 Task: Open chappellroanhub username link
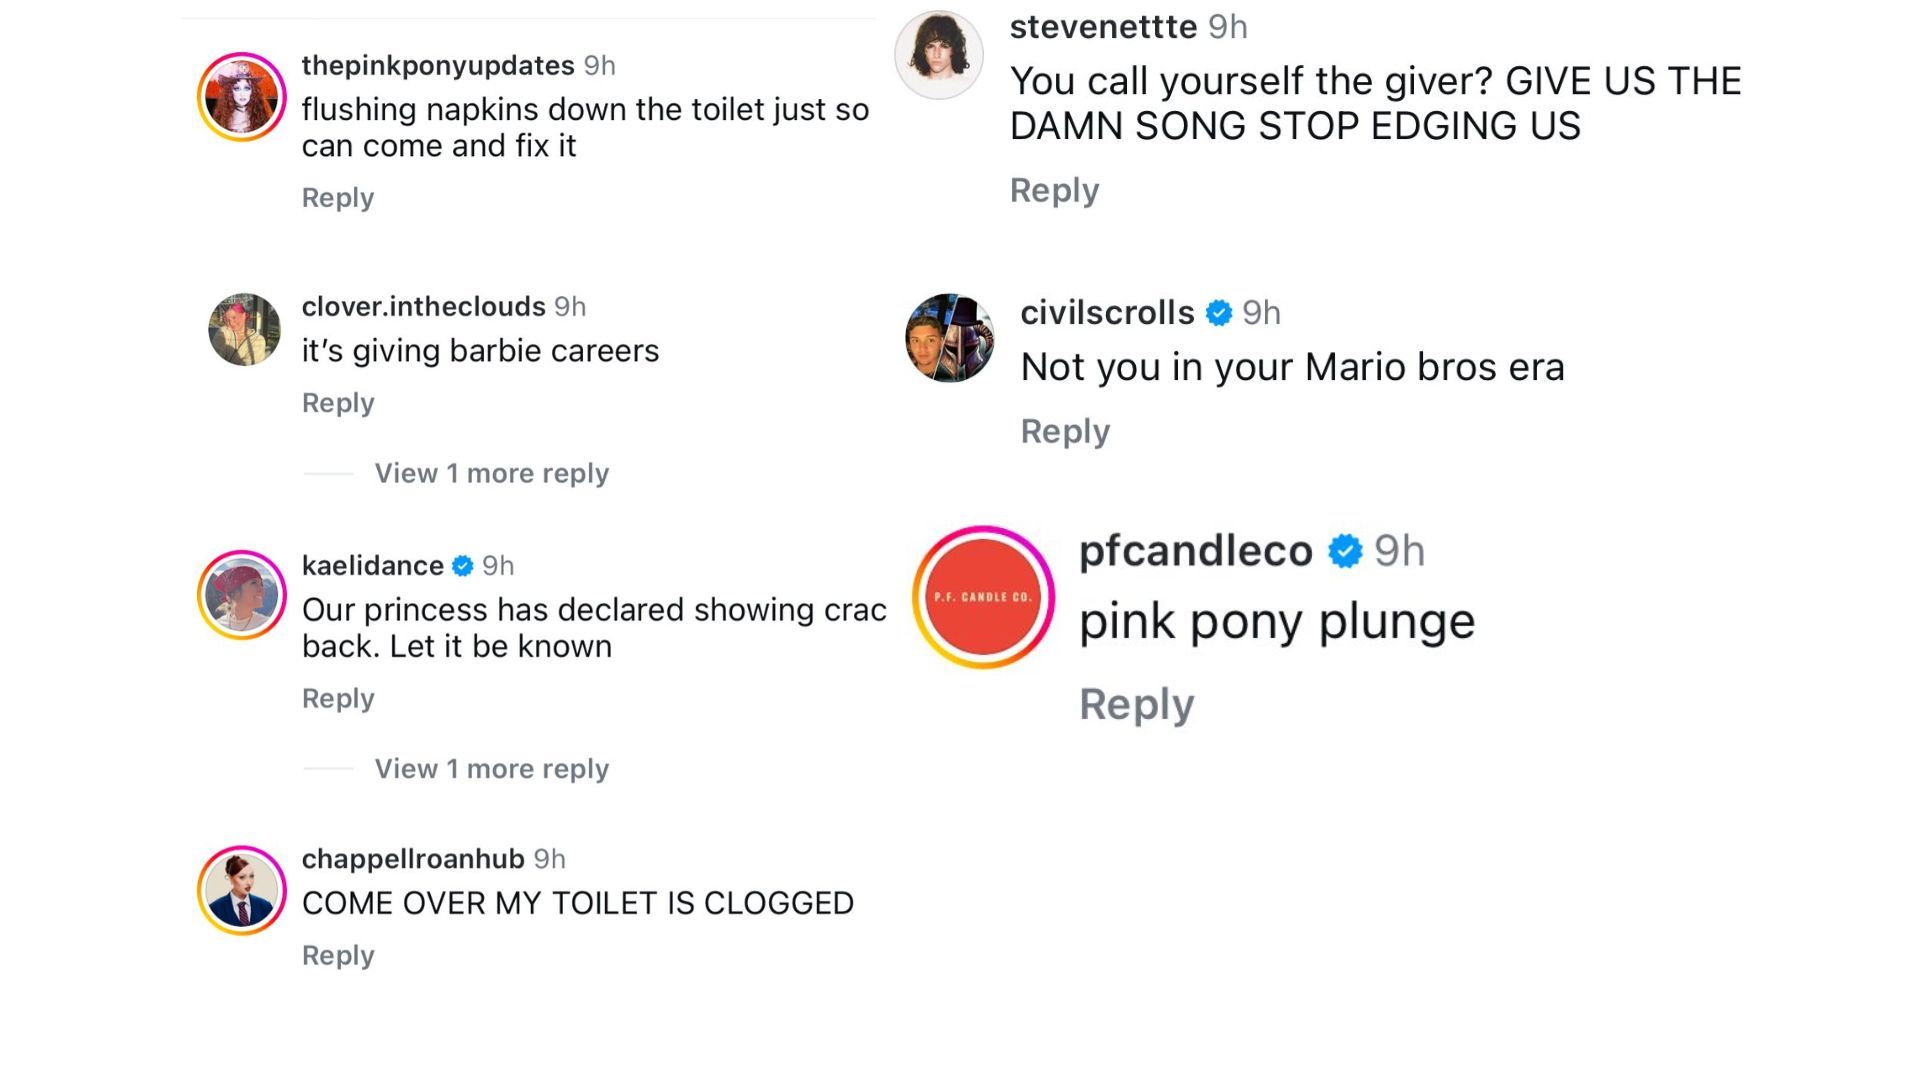coord(413,859)
